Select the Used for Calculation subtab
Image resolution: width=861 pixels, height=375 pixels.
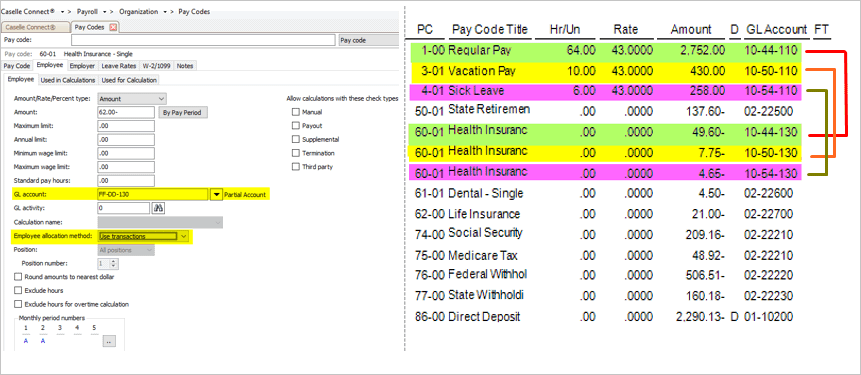point(129,80)
